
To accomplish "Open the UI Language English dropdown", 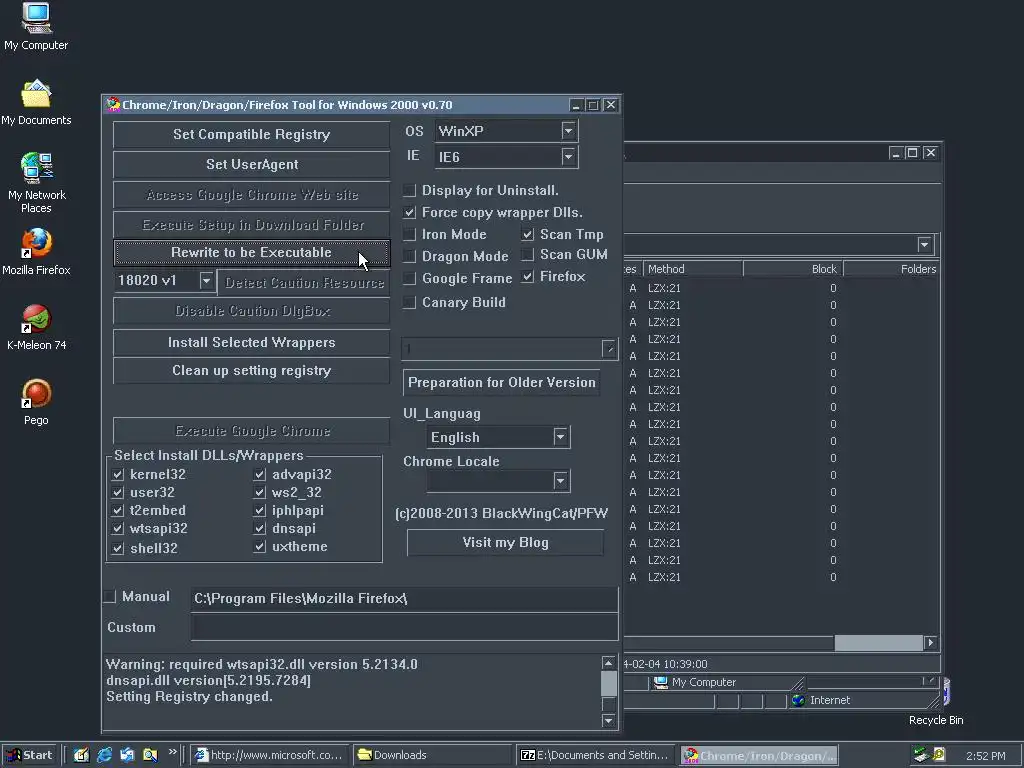I will point(560,437).
